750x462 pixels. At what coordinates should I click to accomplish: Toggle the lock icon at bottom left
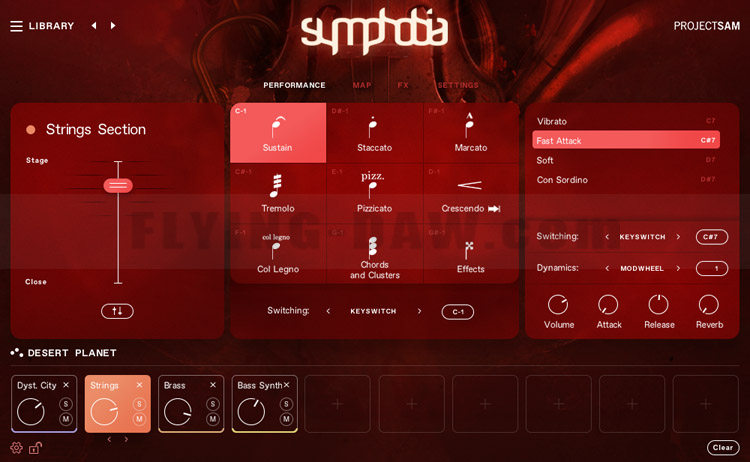coord(35,448)
